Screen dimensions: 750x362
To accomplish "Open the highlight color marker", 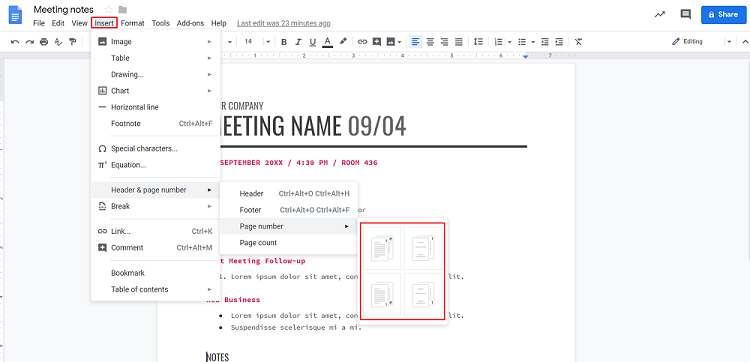I will pos(343,42).
